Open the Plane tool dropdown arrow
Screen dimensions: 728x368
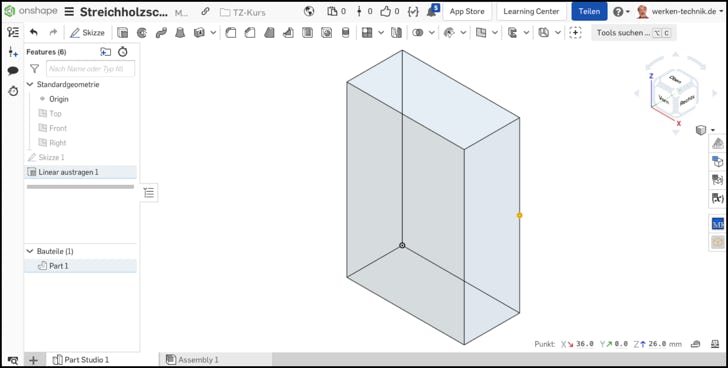point(495,32)
